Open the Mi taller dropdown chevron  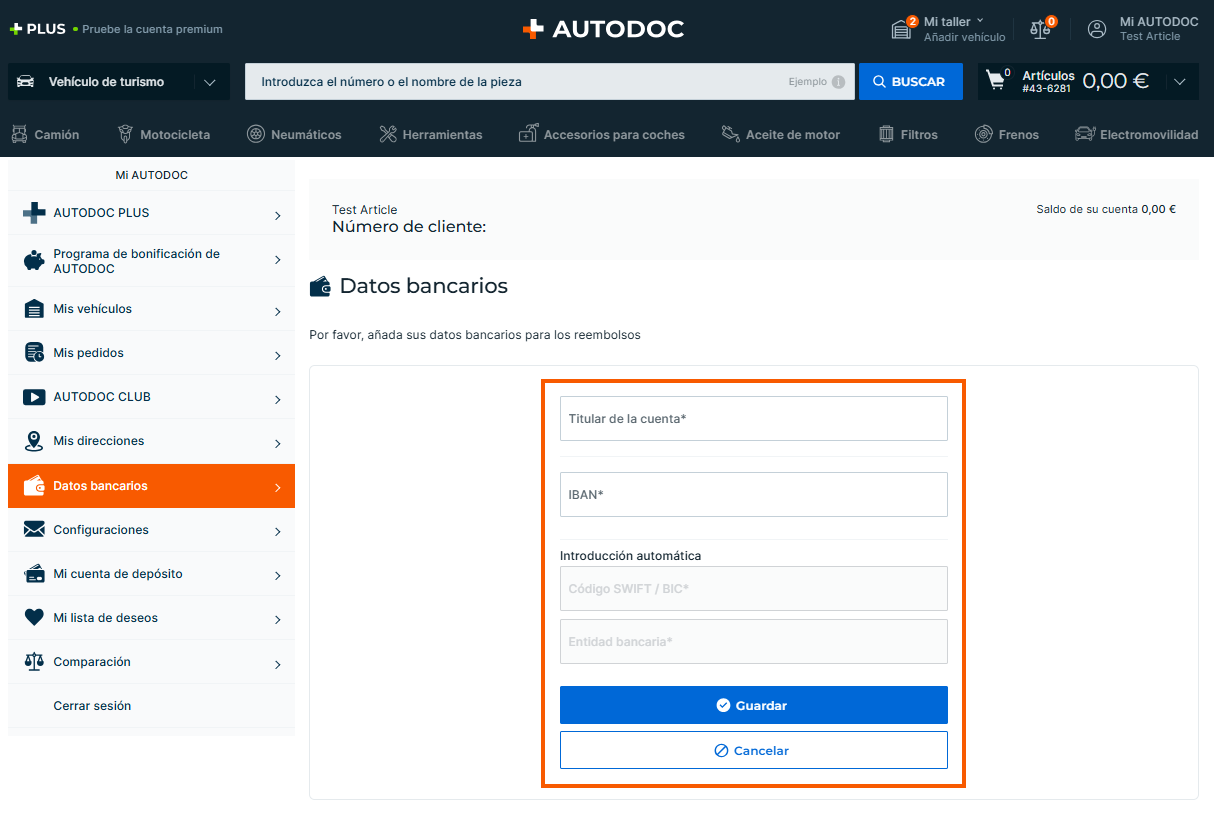pos(980,21)
